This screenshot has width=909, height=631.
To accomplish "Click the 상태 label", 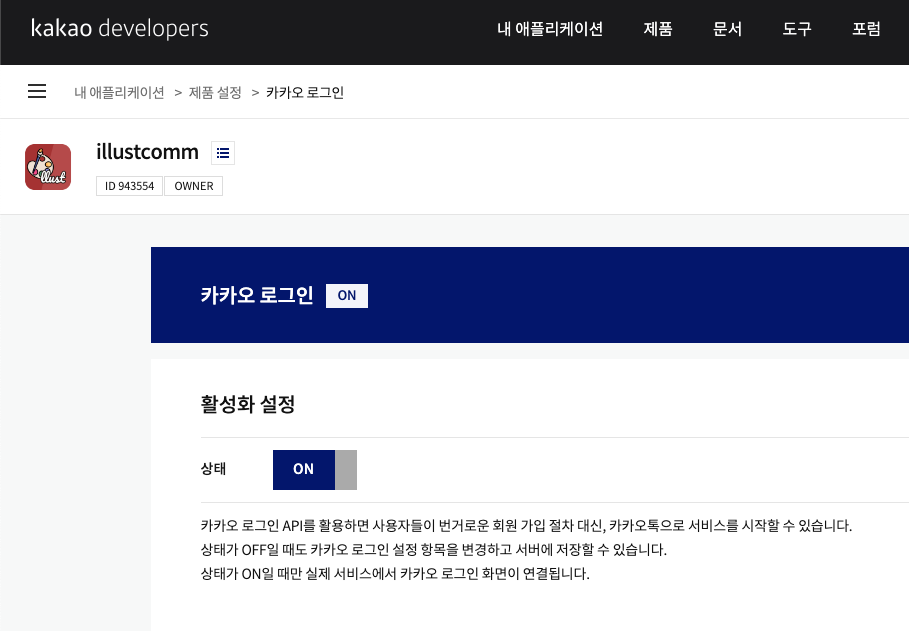I will click(213, 469).
